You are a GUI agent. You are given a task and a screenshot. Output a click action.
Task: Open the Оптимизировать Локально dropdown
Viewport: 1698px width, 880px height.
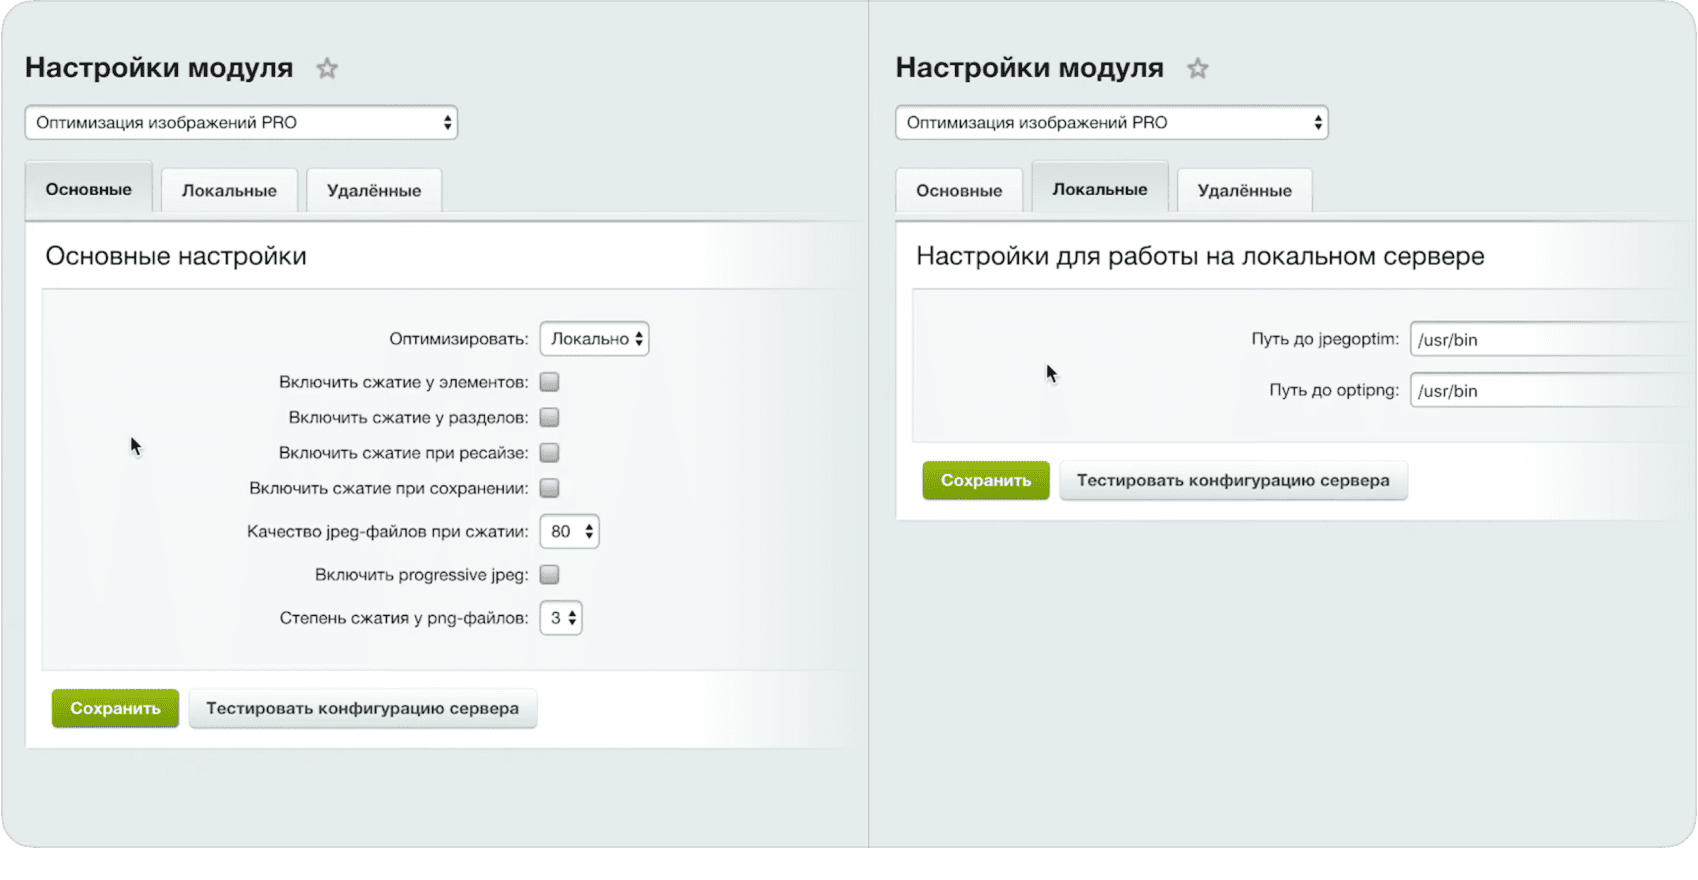tap(594, 339)
